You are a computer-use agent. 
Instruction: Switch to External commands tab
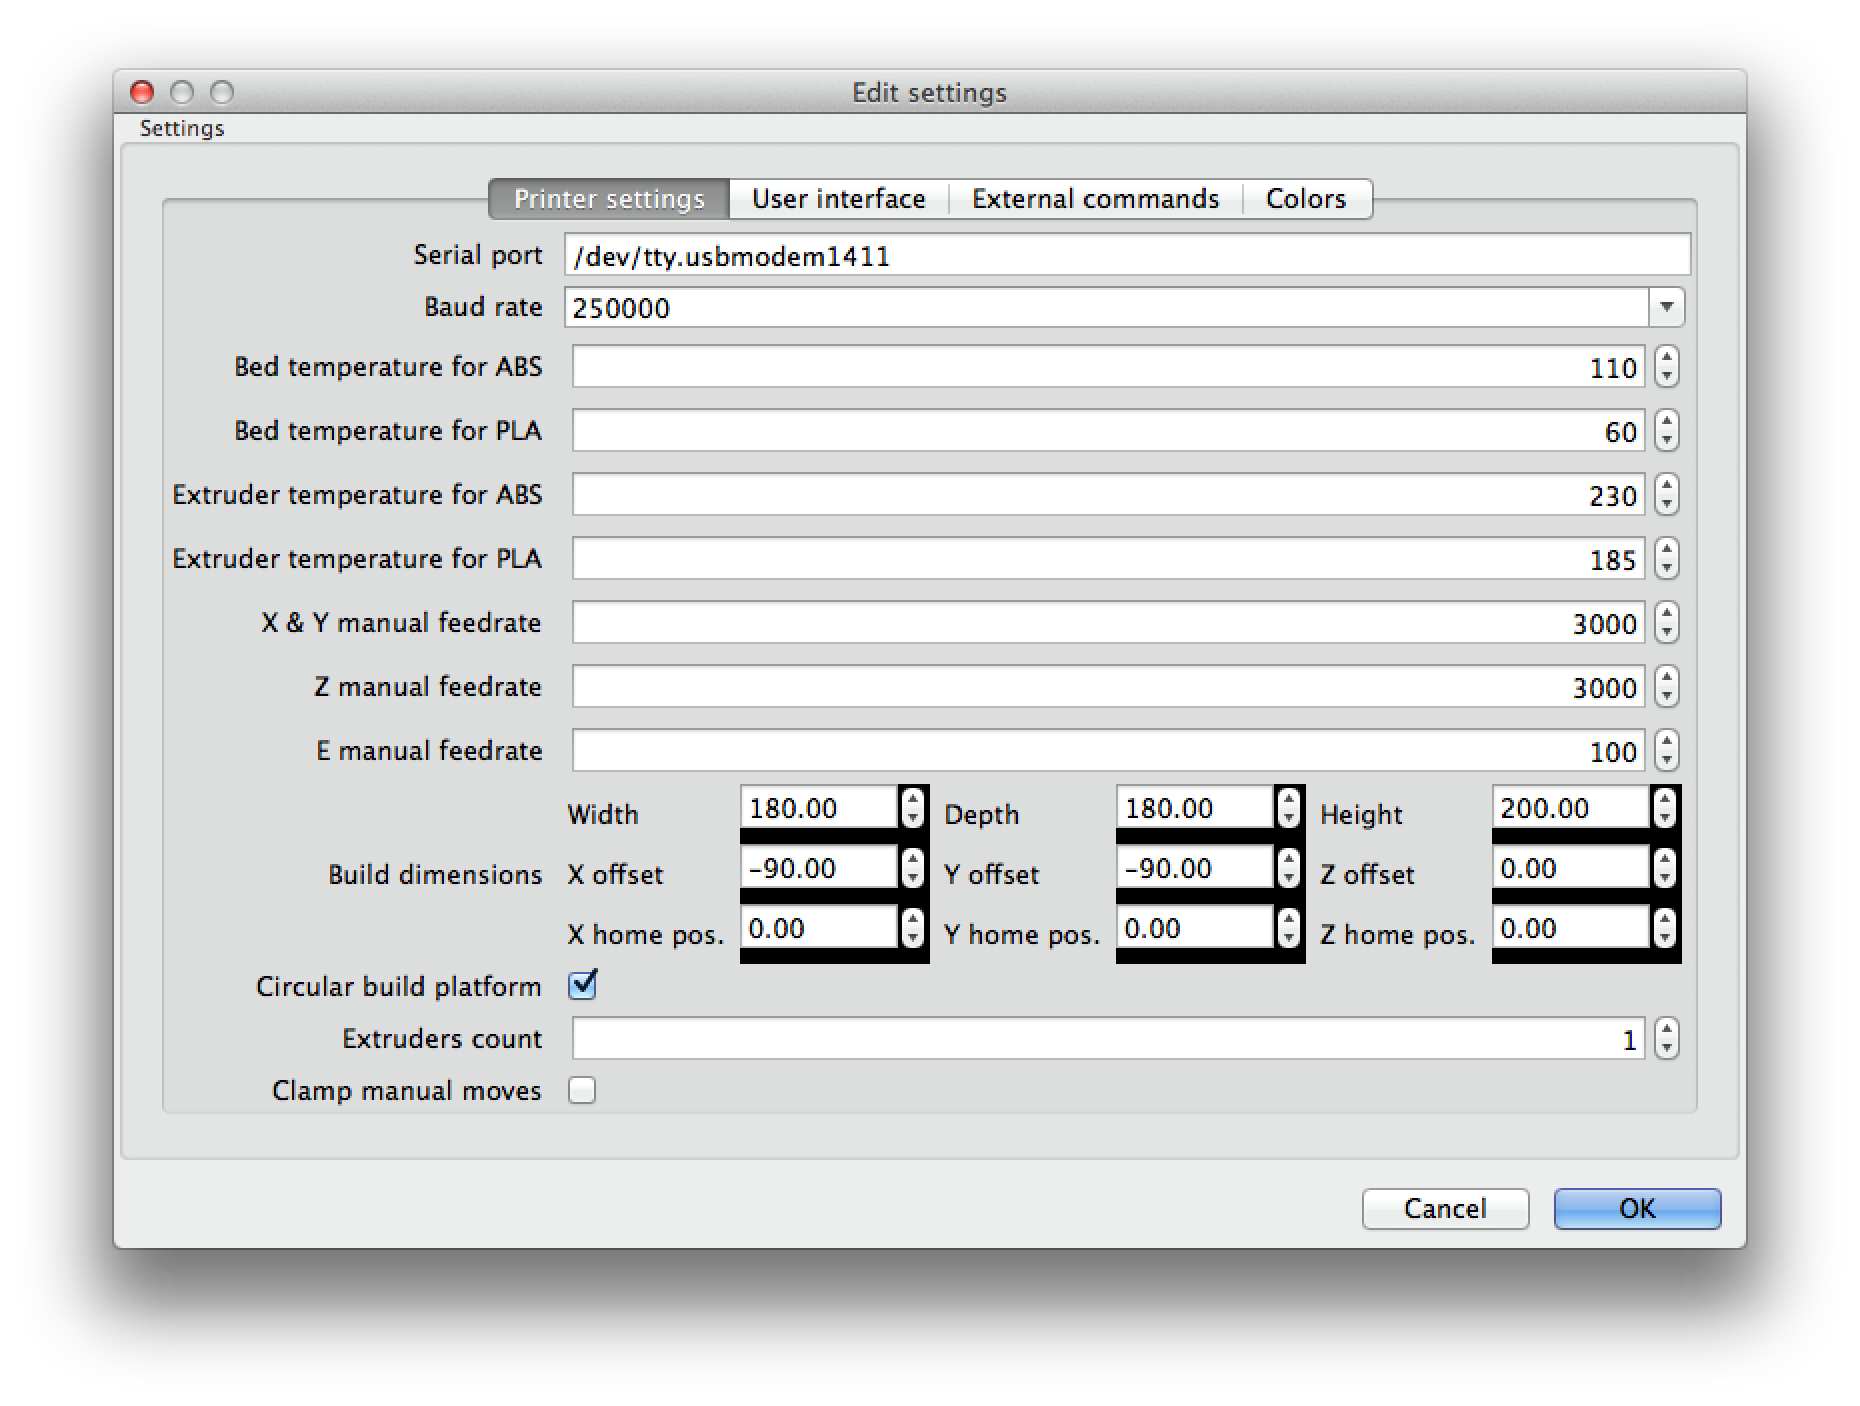click(x=1096, y=199)
